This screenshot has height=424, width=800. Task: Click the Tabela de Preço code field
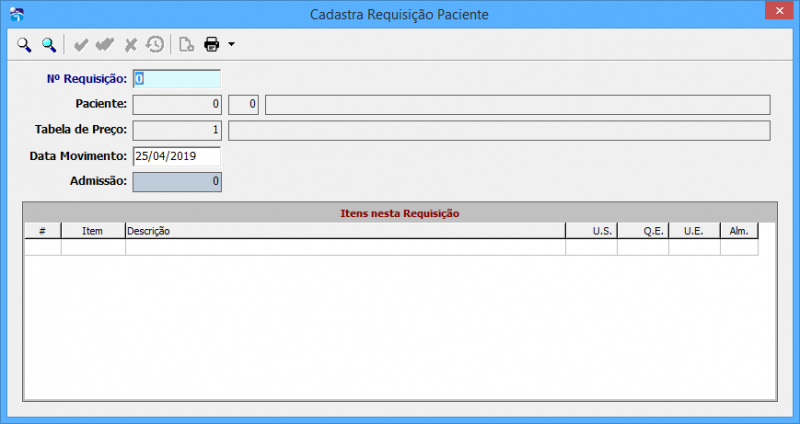(177, 130)
